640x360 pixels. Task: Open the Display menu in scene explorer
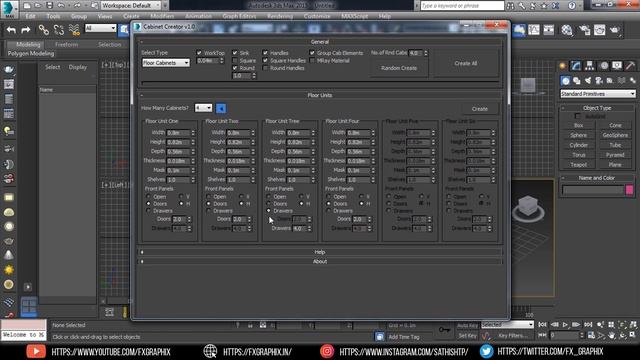(78, 67)
